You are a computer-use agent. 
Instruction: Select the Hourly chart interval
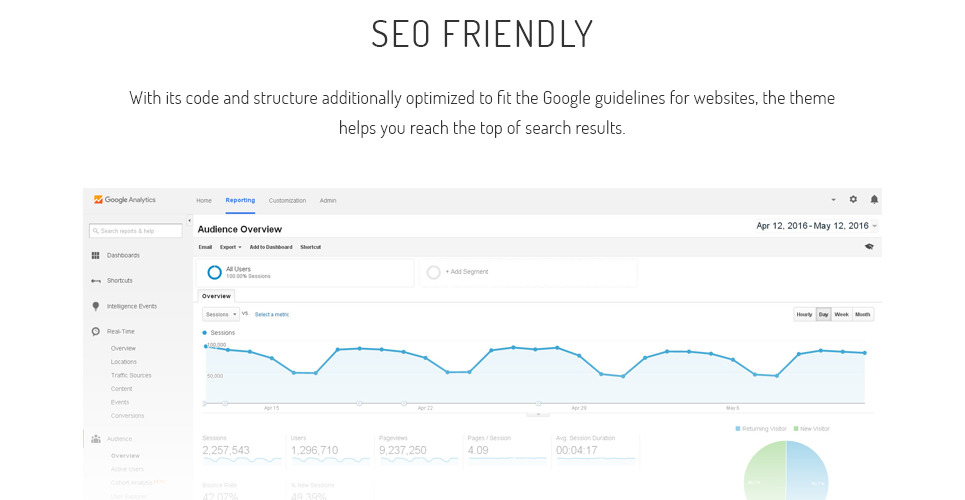tap(804, 314)
